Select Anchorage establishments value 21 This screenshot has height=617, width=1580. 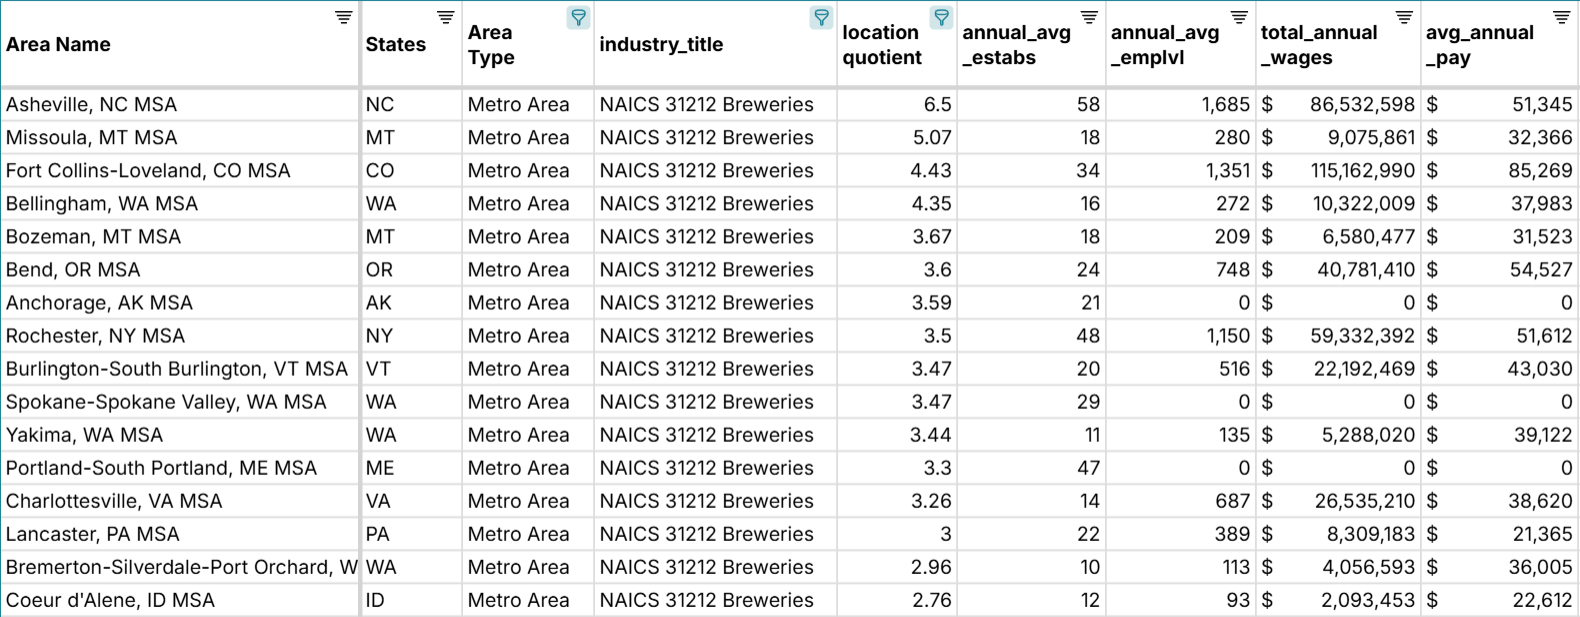[x=1089, y=302]
